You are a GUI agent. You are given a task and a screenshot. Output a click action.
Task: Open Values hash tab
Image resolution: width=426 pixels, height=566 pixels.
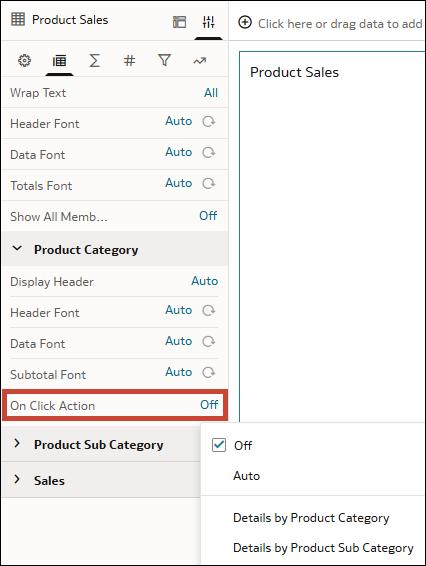click(x=129, y=61)
